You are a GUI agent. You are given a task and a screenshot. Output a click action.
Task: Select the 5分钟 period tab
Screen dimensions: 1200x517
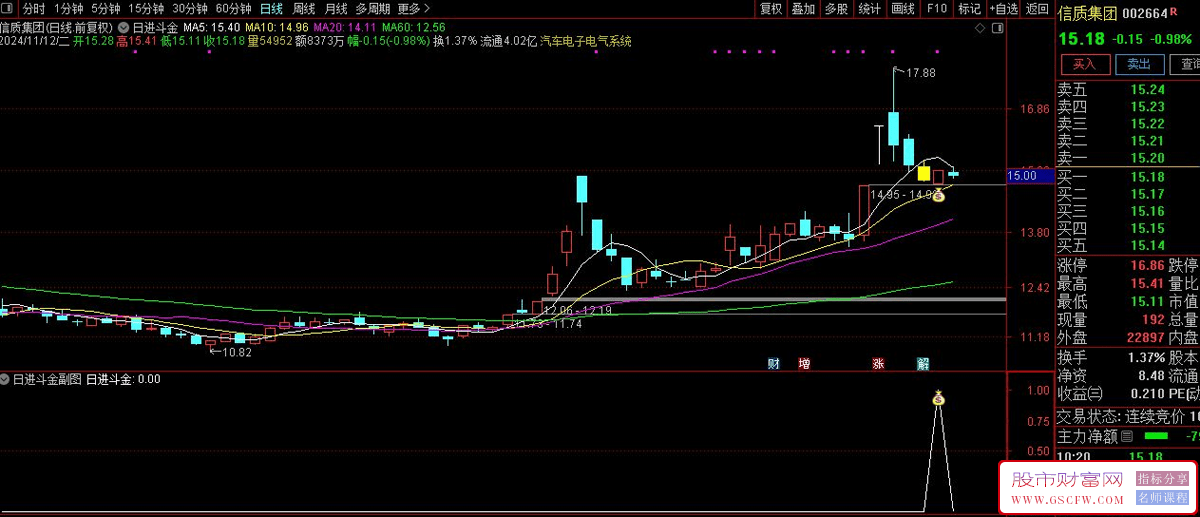click(x=107, y=9)
